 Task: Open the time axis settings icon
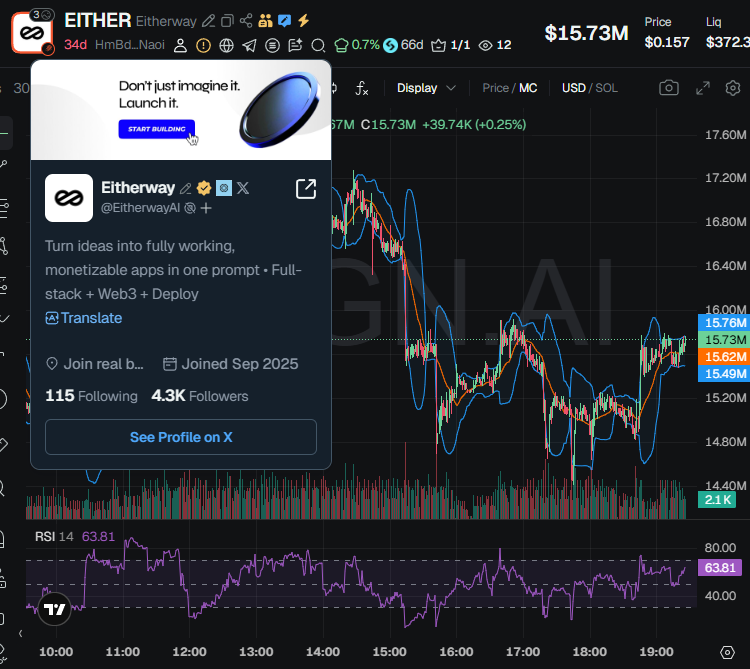(x=727, y=652)
